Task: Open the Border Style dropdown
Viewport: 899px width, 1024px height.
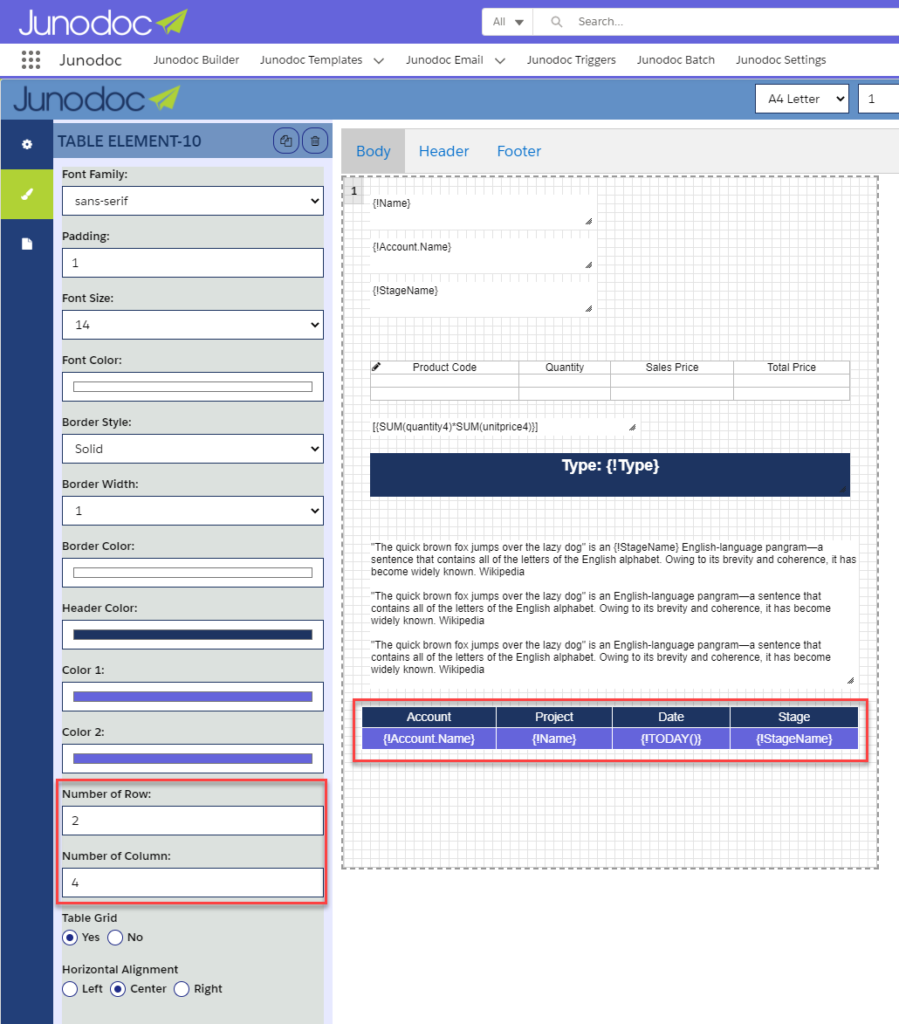Action: pyautogui.click(x=193, y=449)
